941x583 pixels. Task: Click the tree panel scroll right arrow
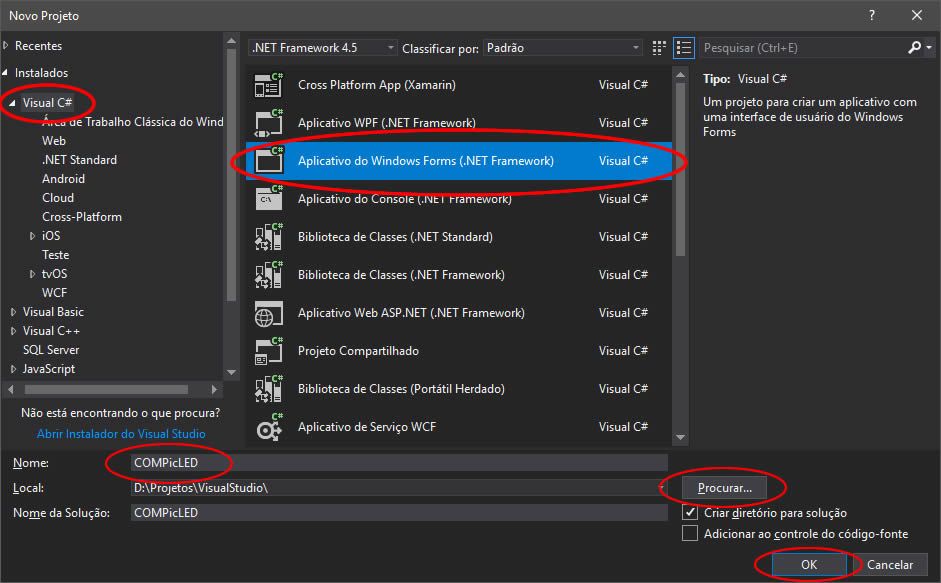pos(214,390)
